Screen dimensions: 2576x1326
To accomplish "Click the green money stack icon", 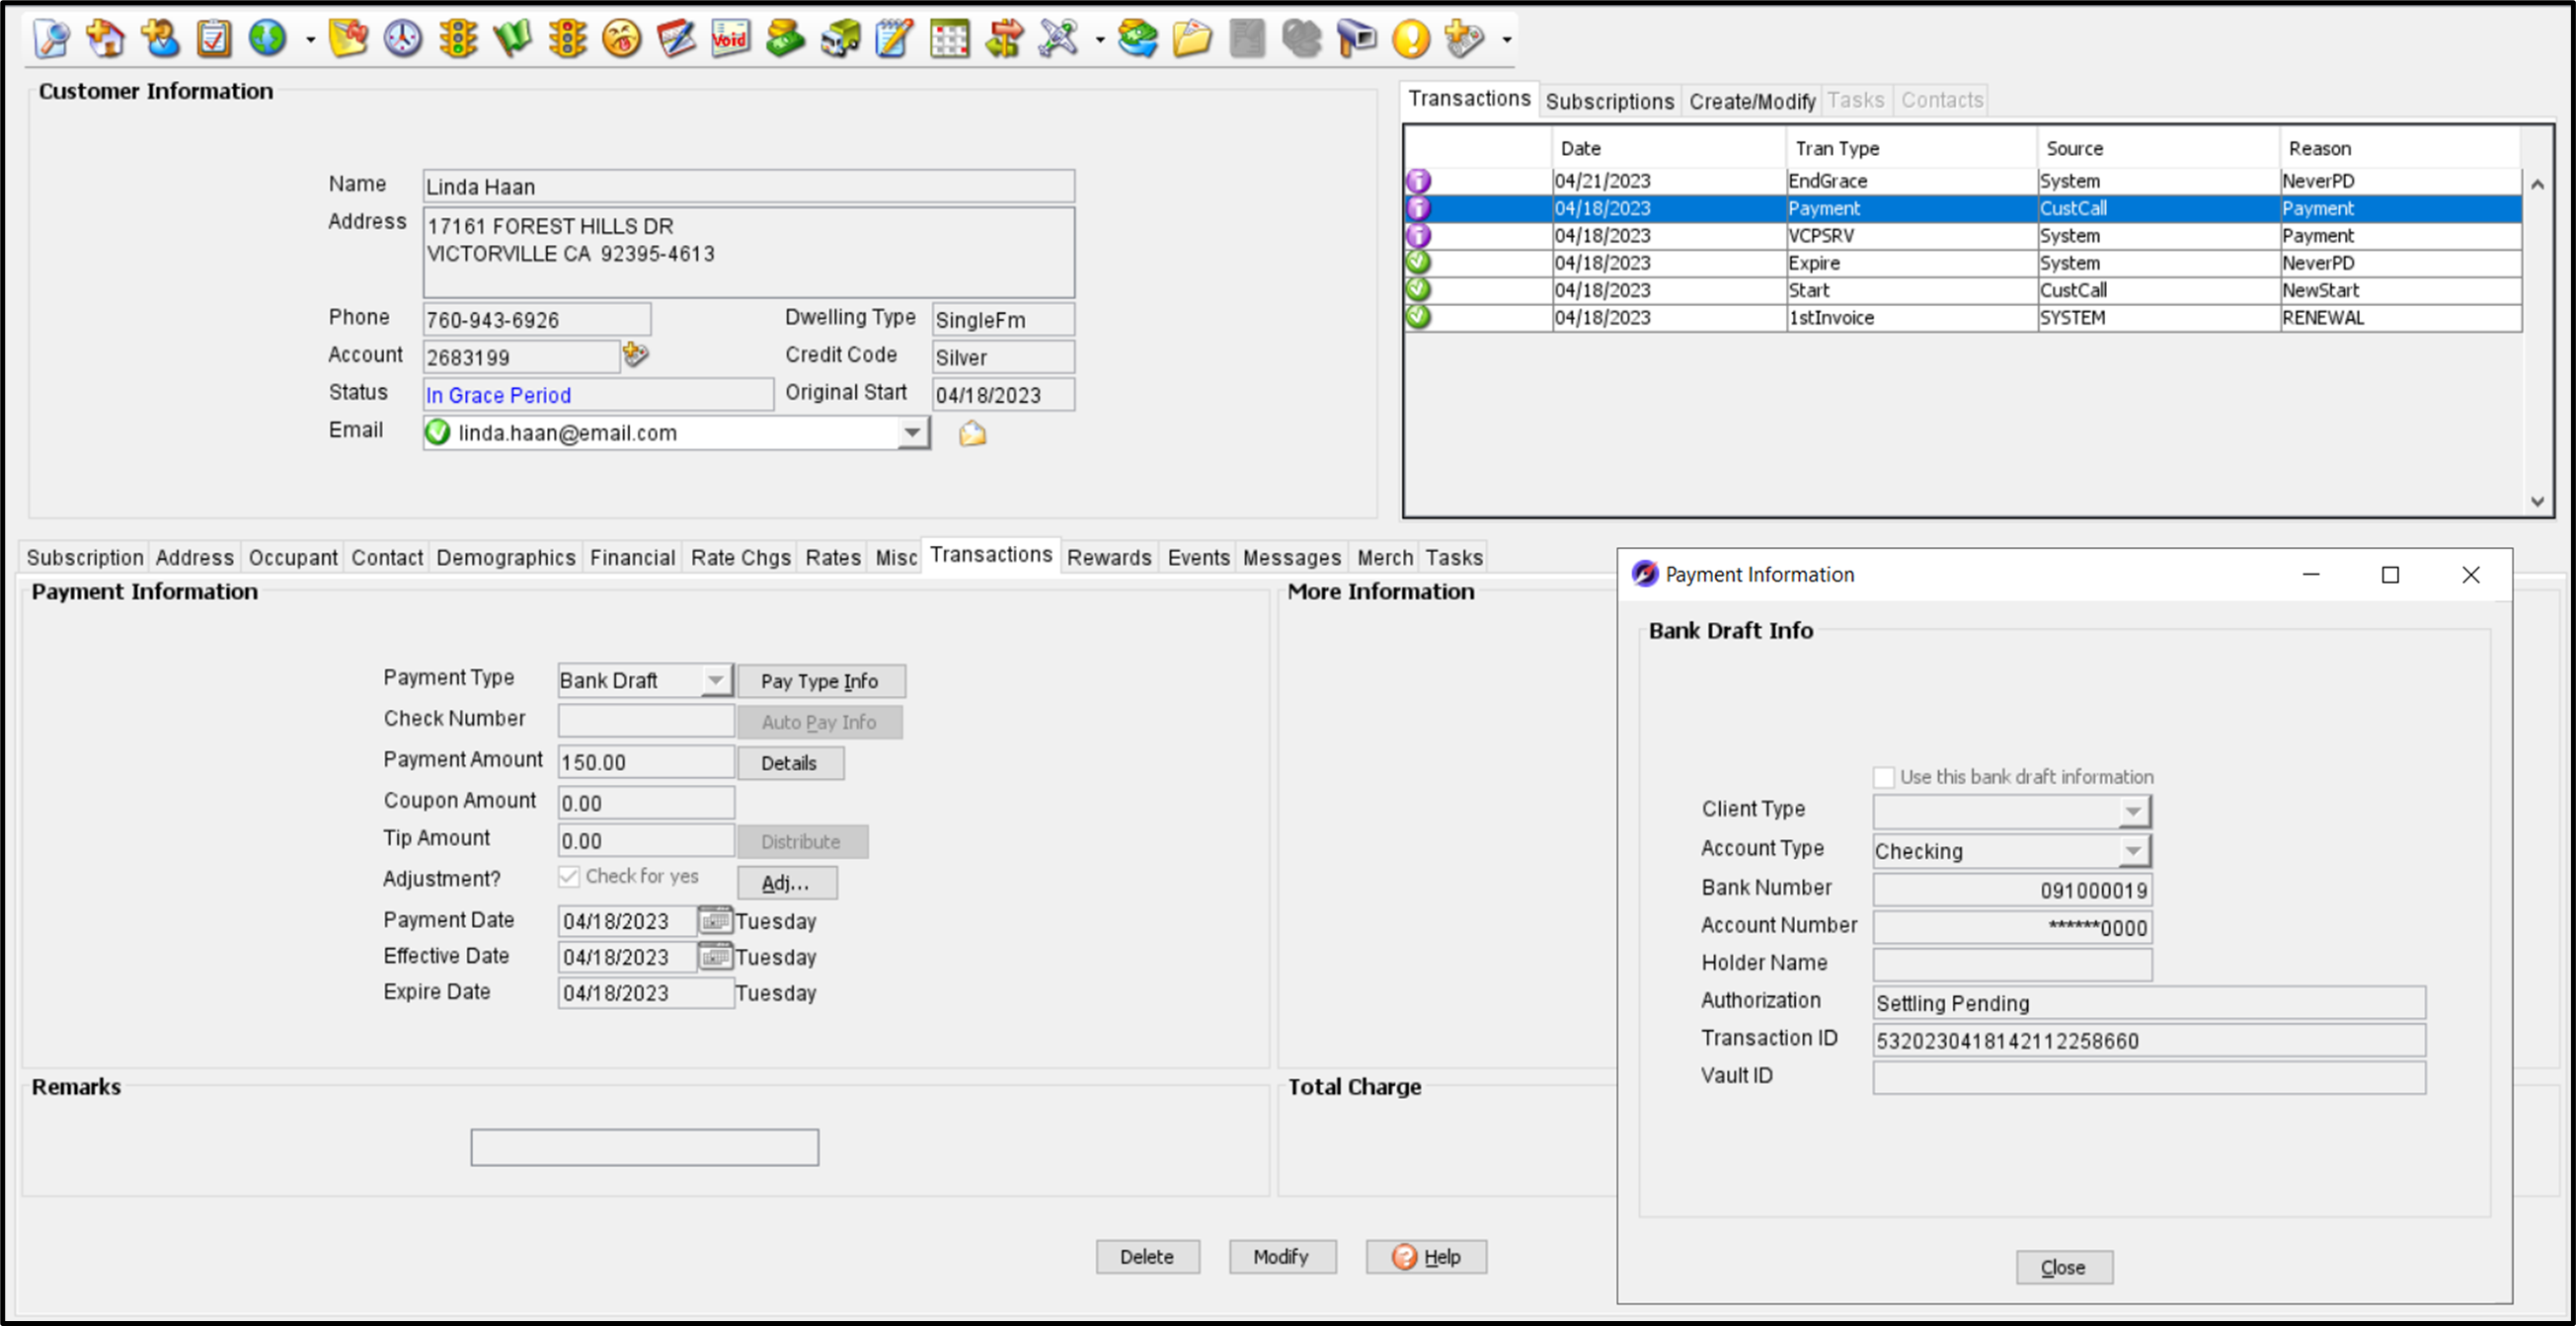I will (785, 38).
